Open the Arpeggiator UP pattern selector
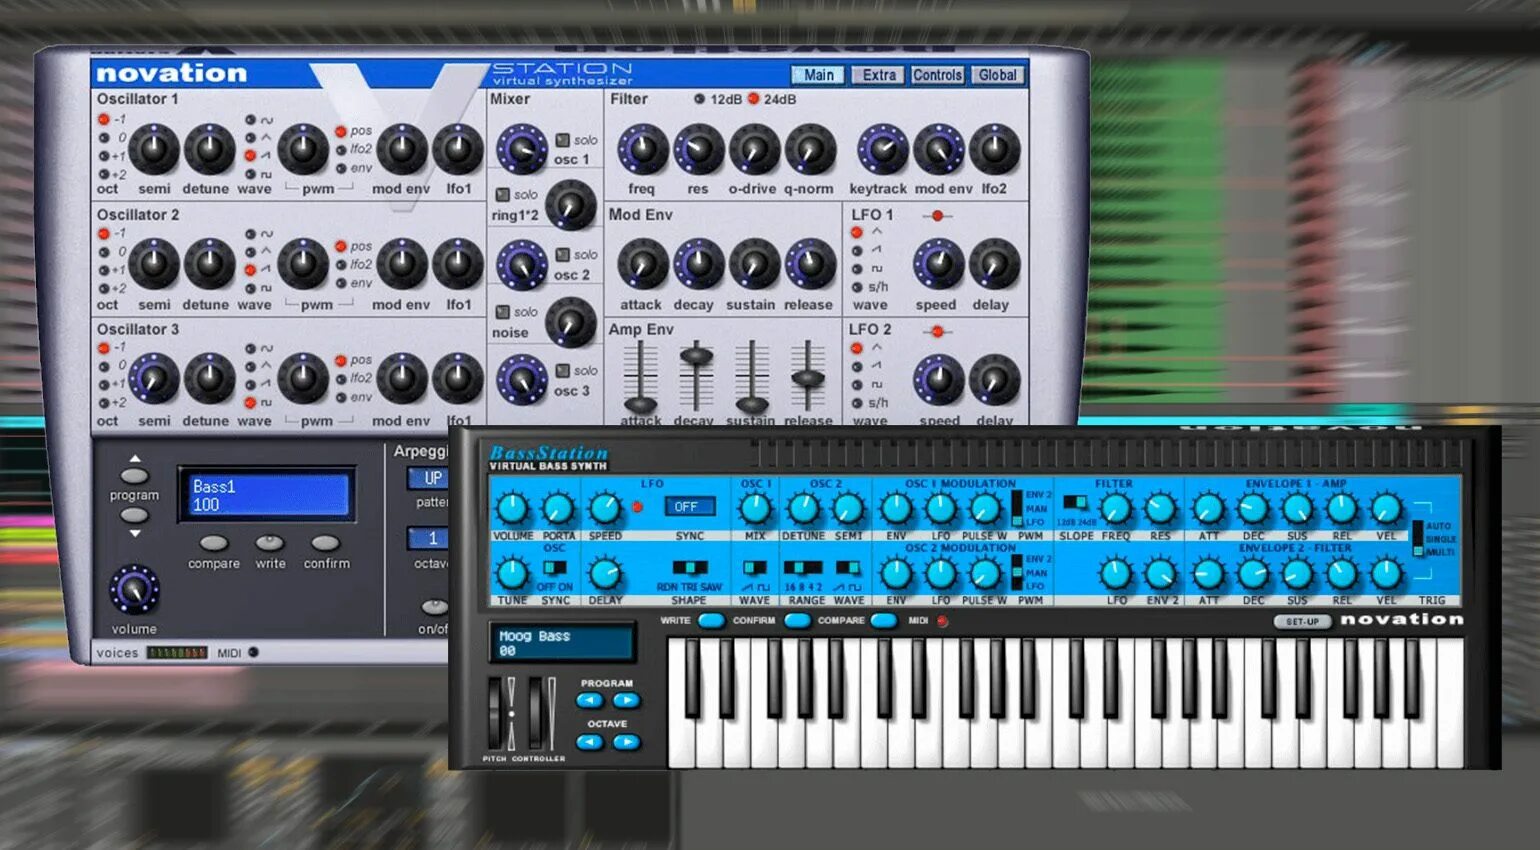Screen dimensions: 1540x850 [x=428, y=479]
